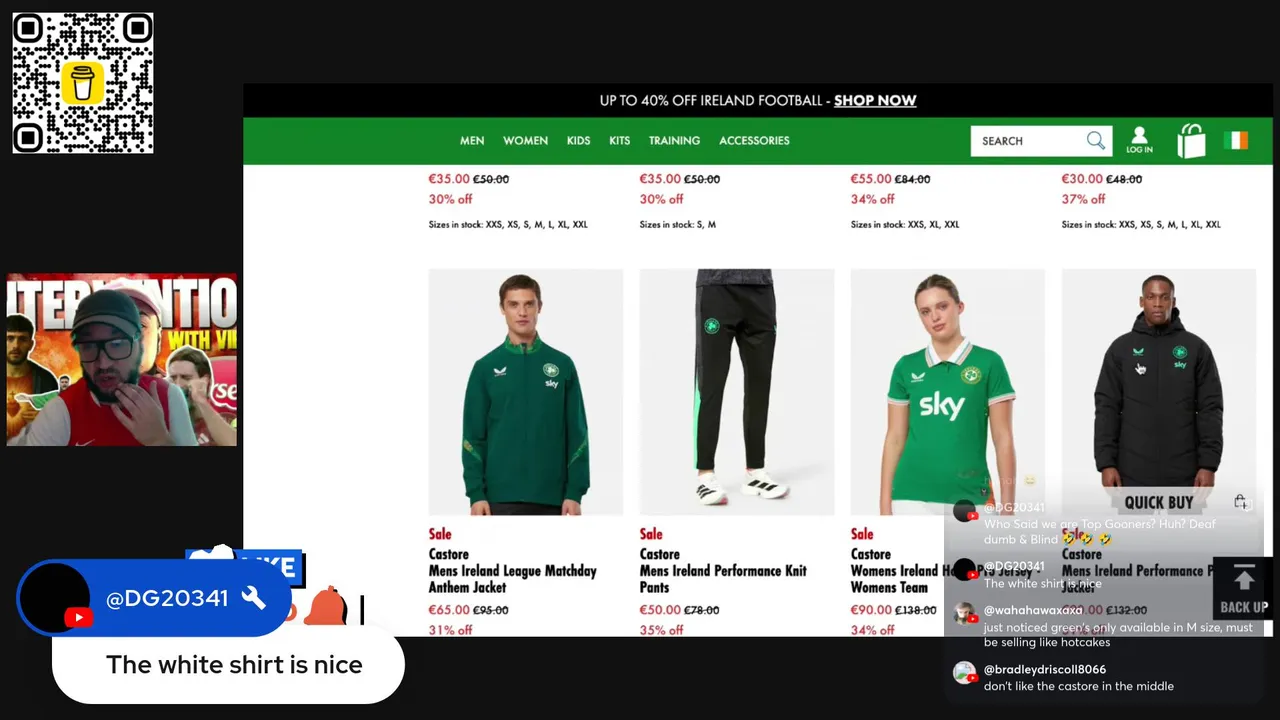Viewport: 1280px width, 720px height.
Task: Open the ACCESSORIES menu
Action: (x=754, y=141)
